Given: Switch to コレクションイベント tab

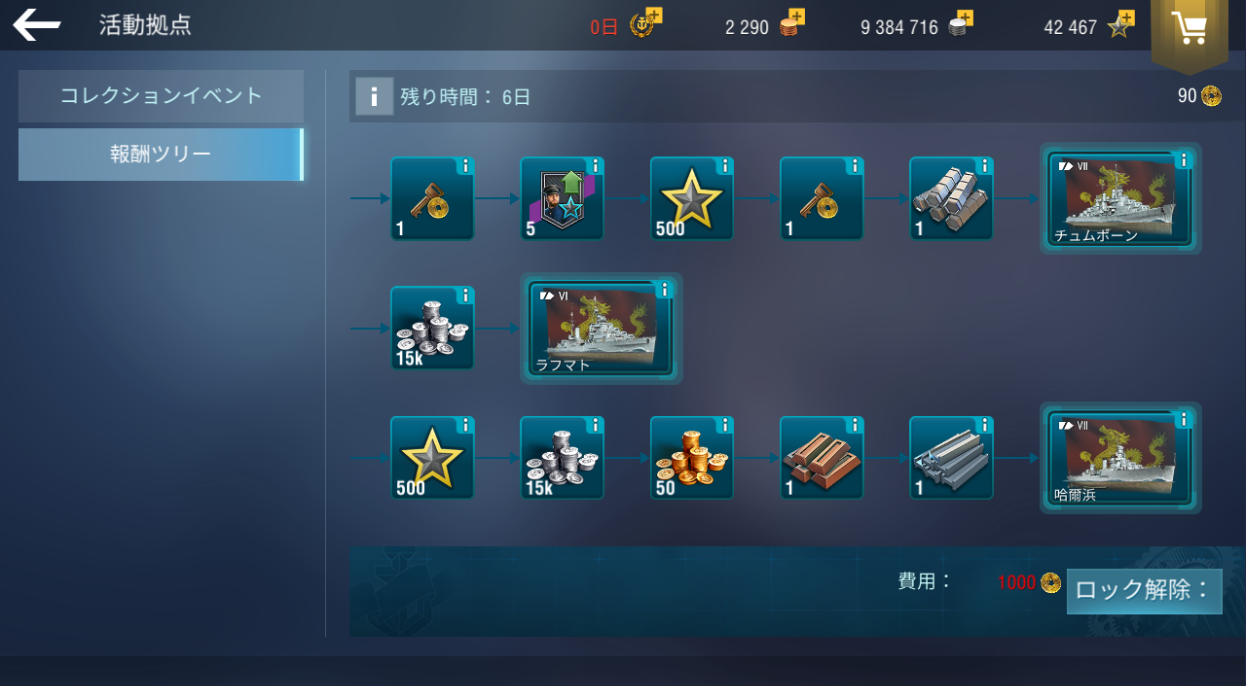Looking at the screenshot, I should (x=161, y=96).
